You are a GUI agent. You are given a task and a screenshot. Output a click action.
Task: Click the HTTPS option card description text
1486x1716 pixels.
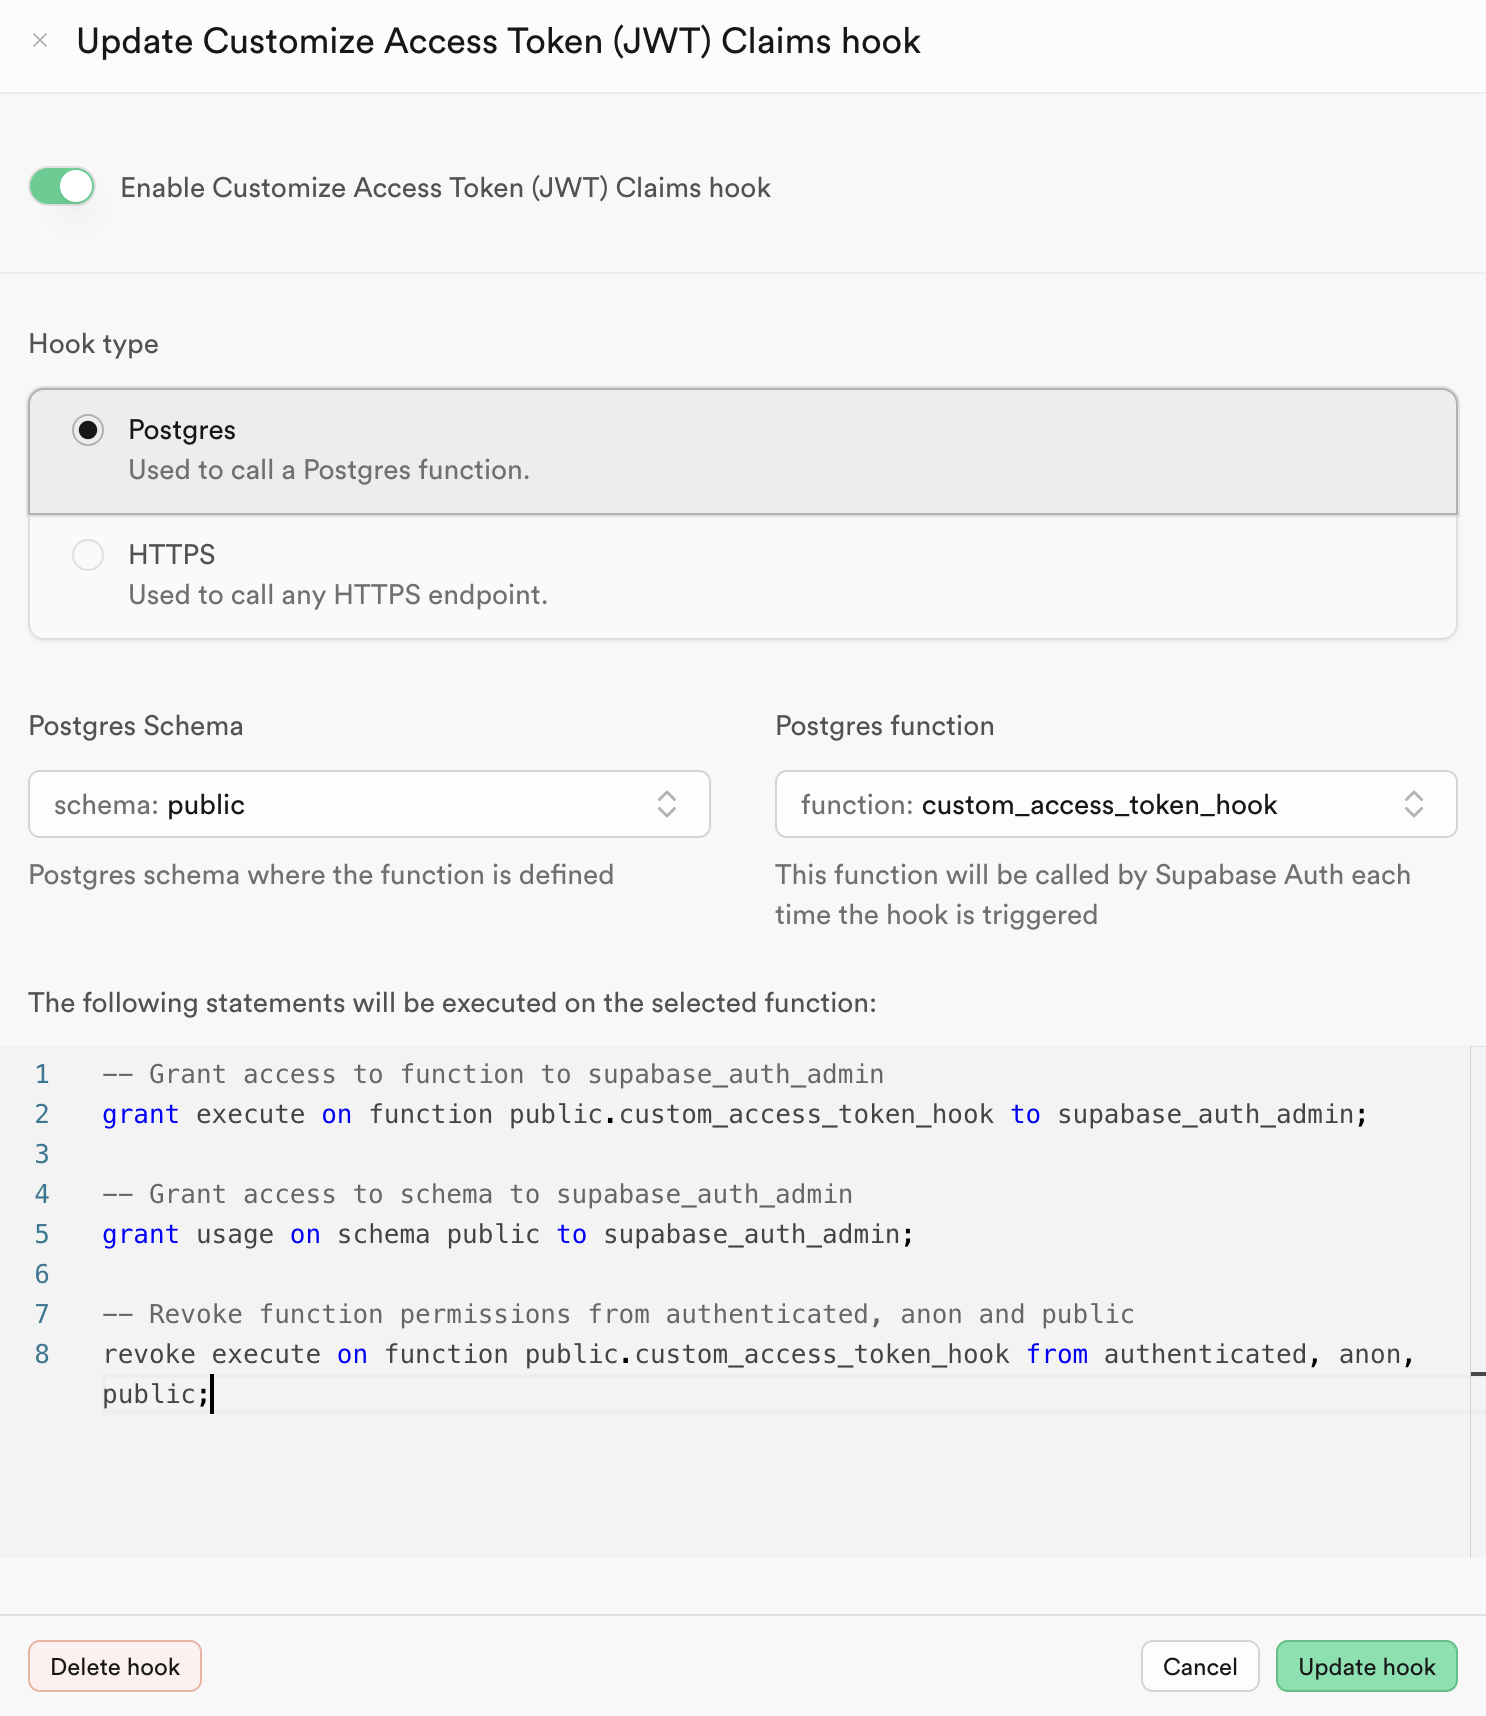pyautogui.click(x=338, y=595)
